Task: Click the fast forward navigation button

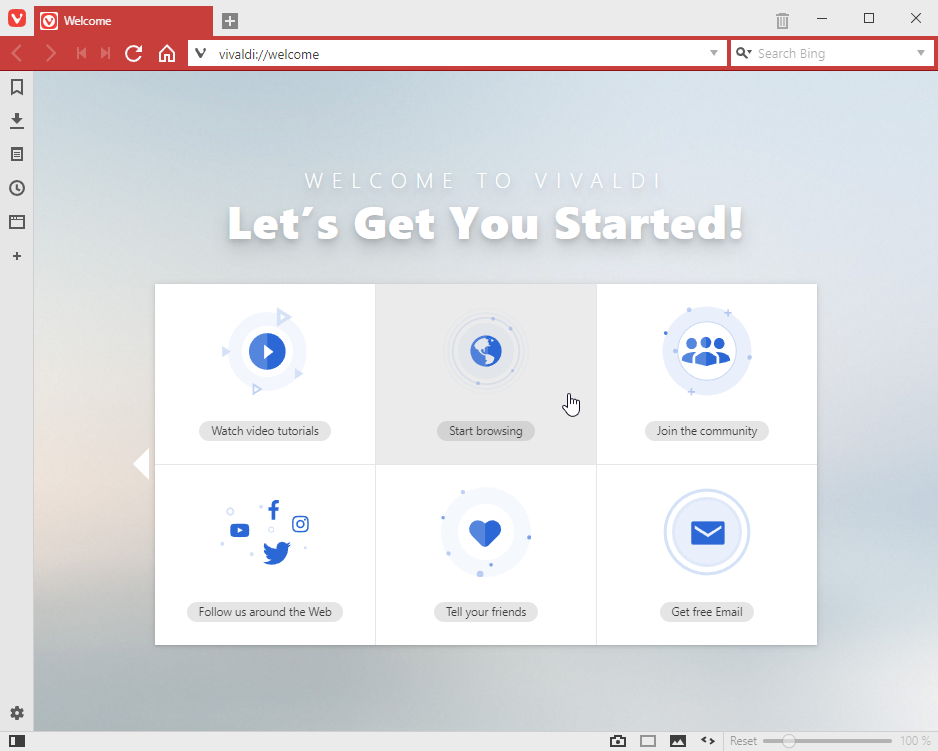Action: click(x=105, y=53)
